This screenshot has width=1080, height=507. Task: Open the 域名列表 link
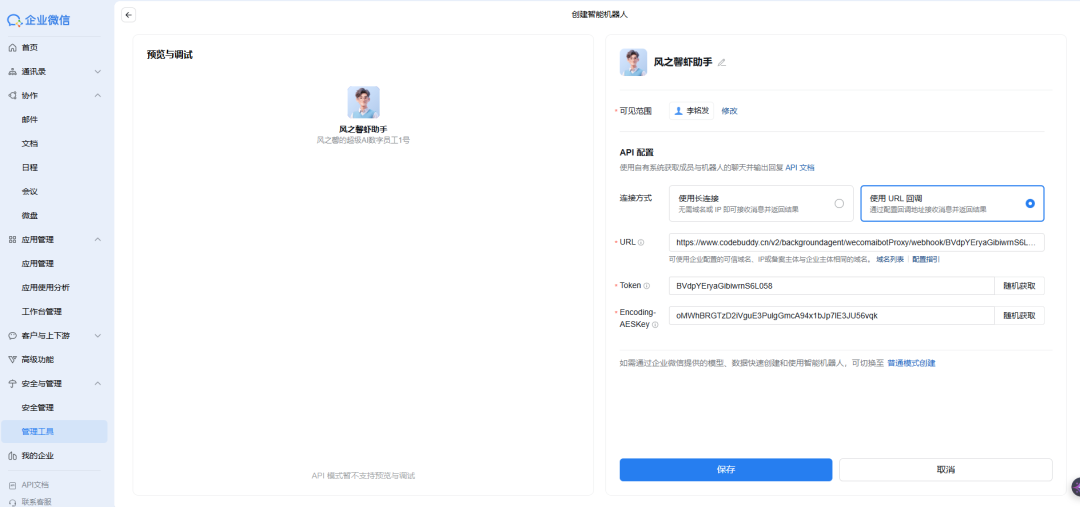[890, 260]
